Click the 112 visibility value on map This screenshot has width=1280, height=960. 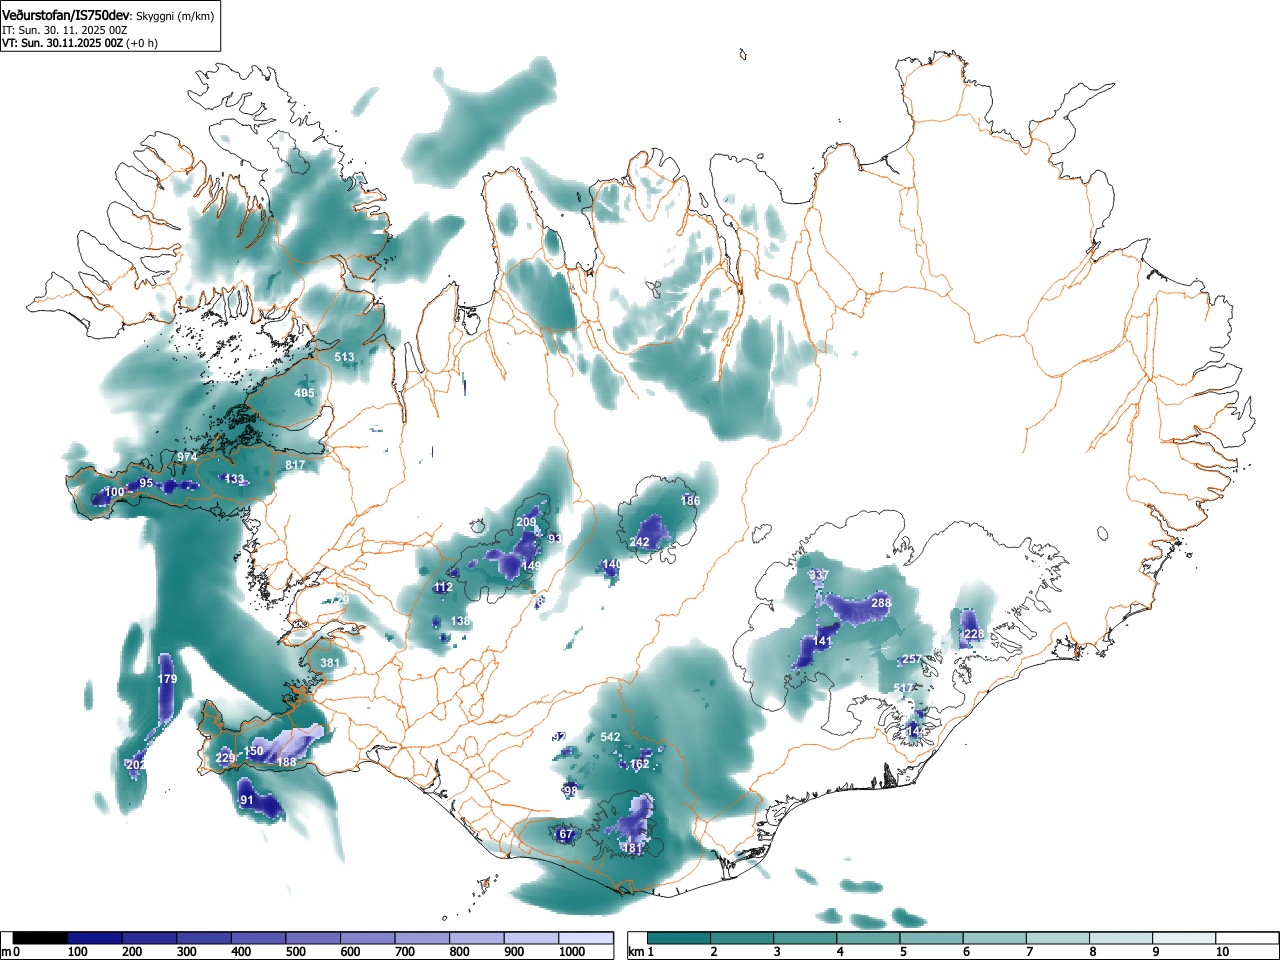coord(444,587)
